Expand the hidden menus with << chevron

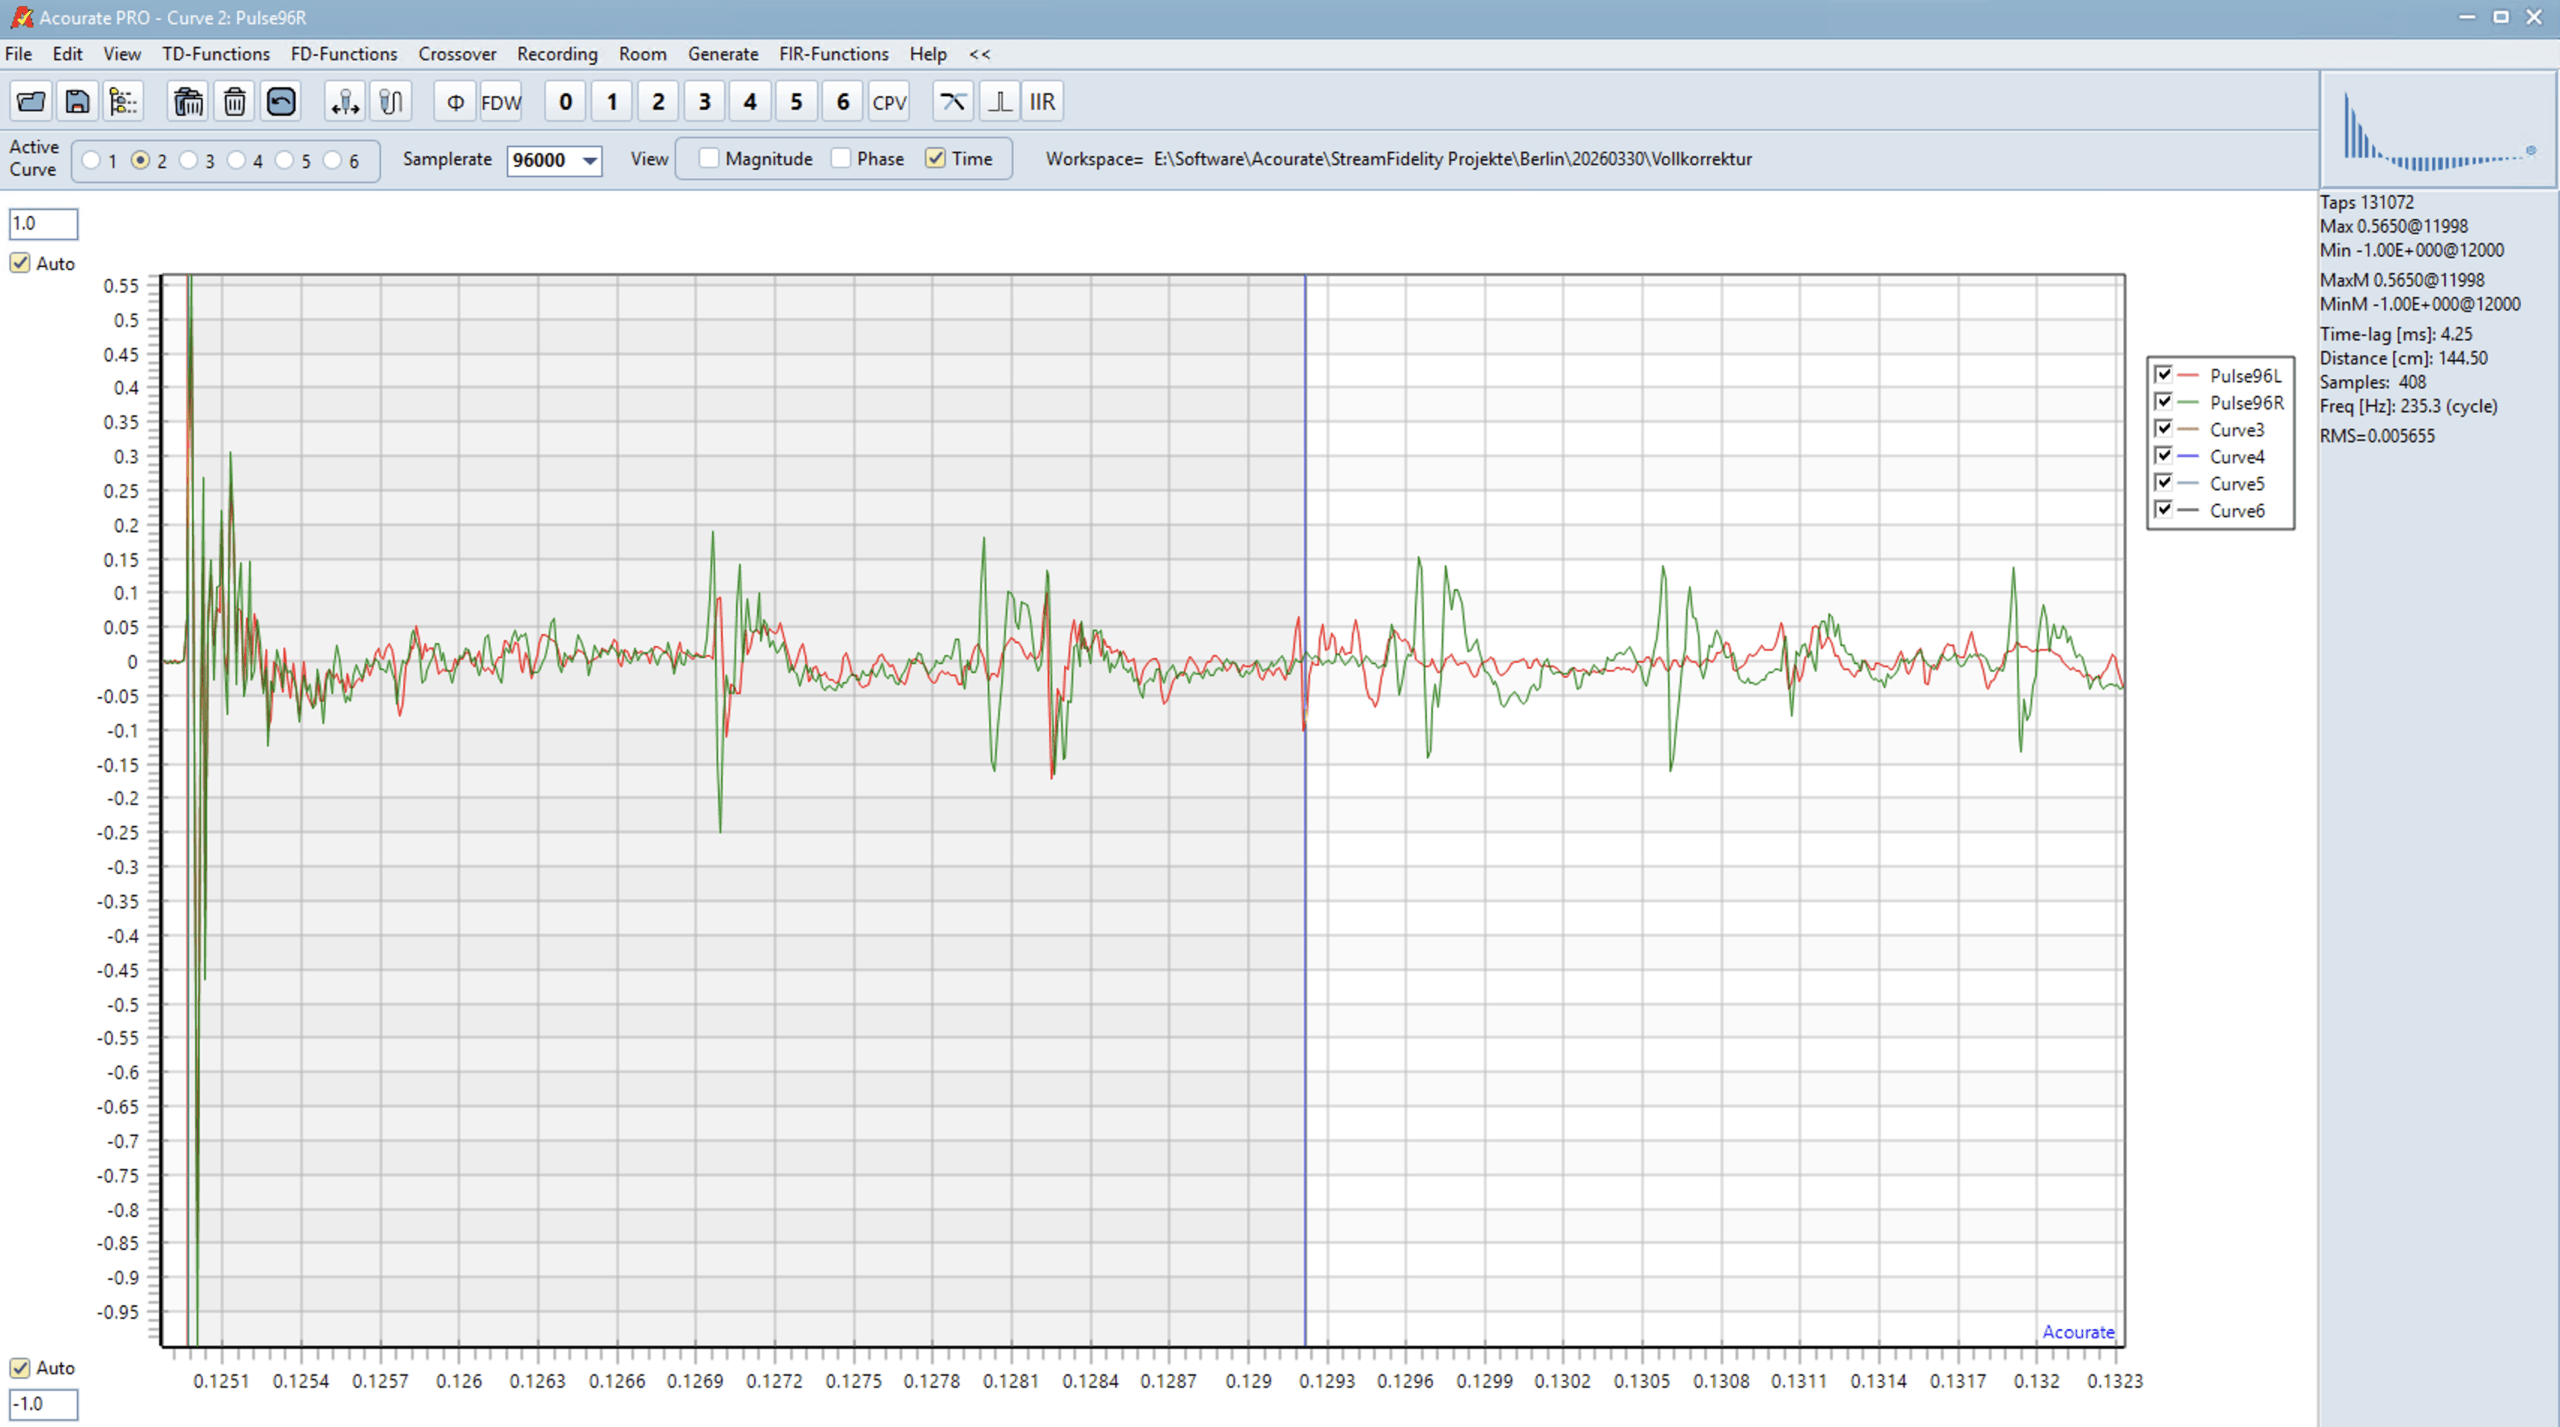(x=979, y=54)
